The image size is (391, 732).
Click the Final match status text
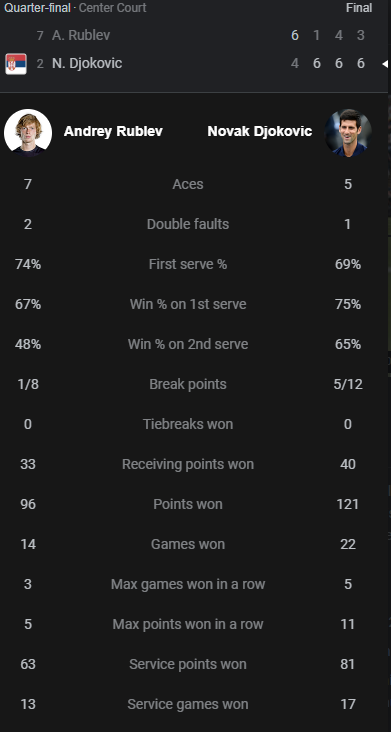[x=359, y=8]
